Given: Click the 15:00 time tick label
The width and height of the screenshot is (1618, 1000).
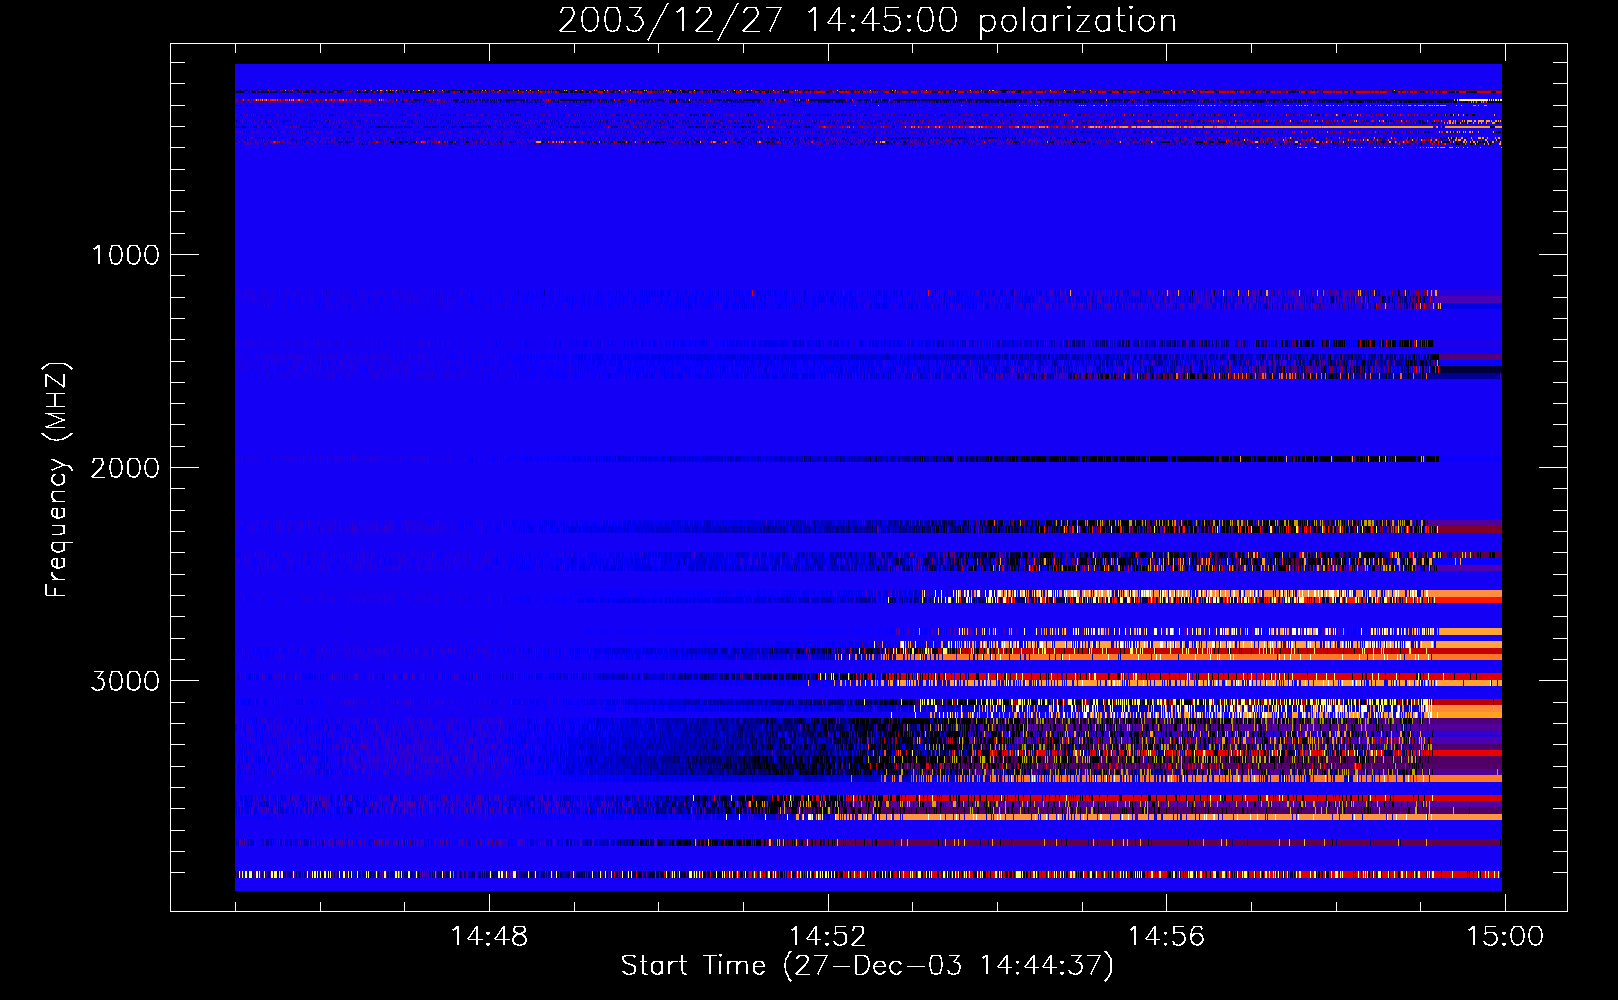Looking at the screenshot, I should (x=1504, y=937).
